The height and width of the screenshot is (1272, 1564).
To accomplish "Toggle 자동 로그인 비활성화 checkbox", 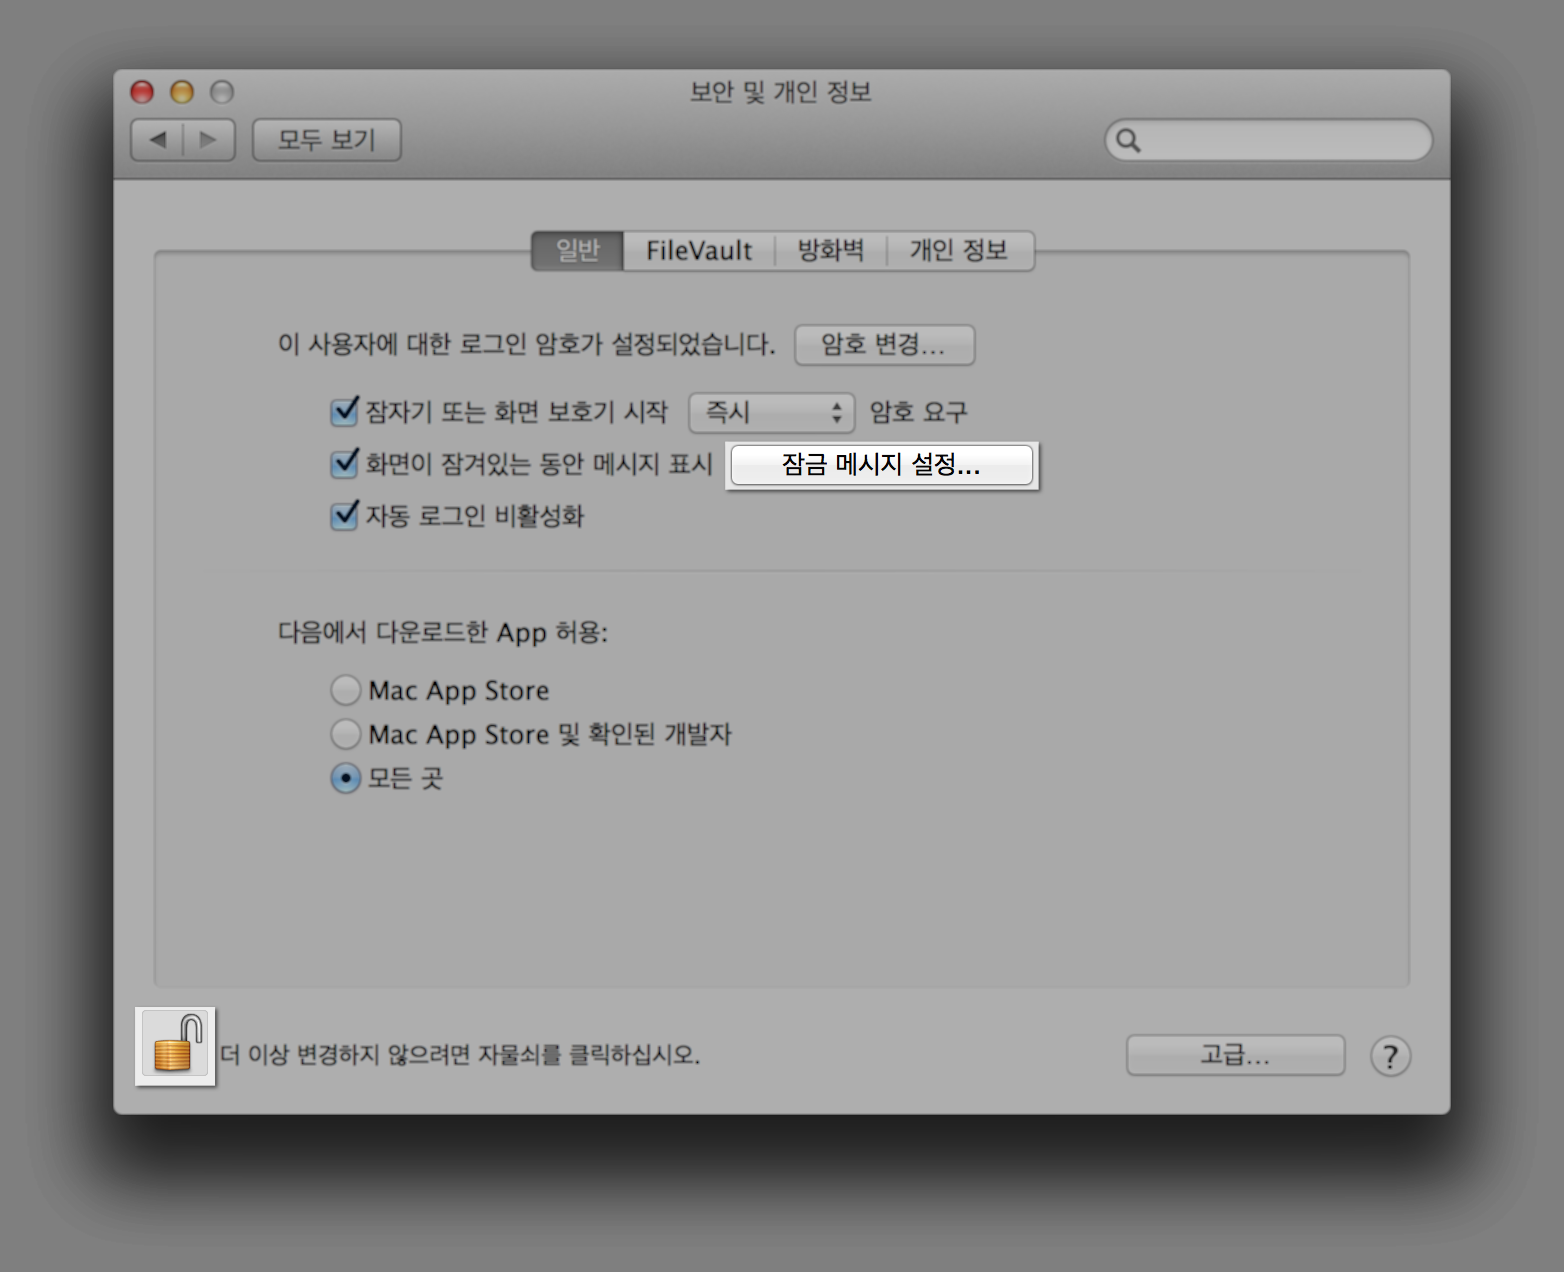I will click(344, 515).
